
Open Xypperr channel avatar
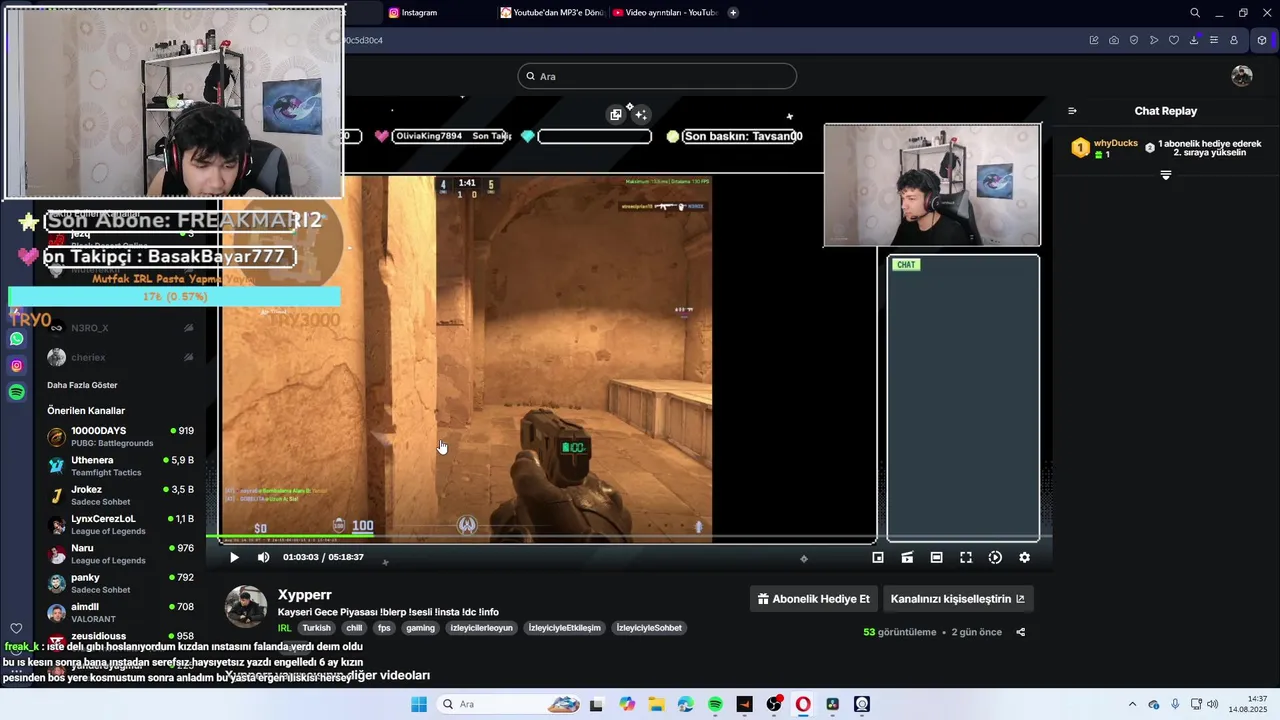(245, 607)
